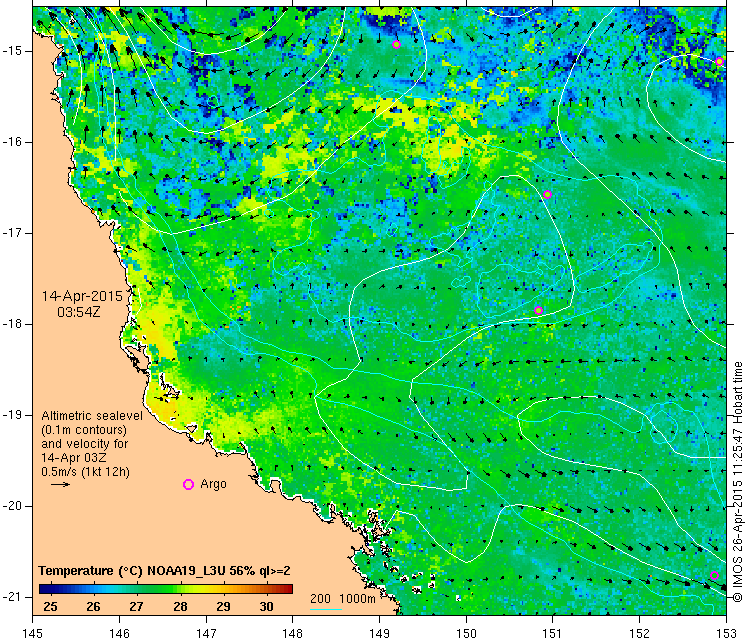Click the longitude label "153"
Viewport: 750px width, 640px height.
tap(726, 633)
